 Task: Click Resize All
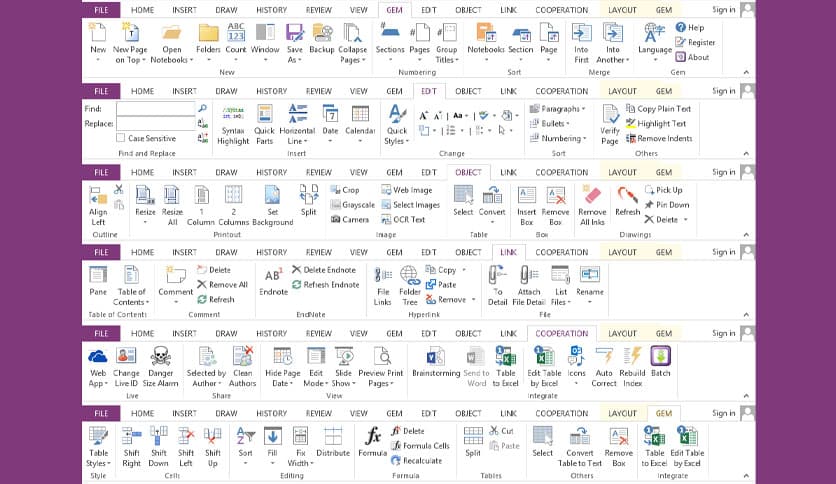click(x=172, y=205)
